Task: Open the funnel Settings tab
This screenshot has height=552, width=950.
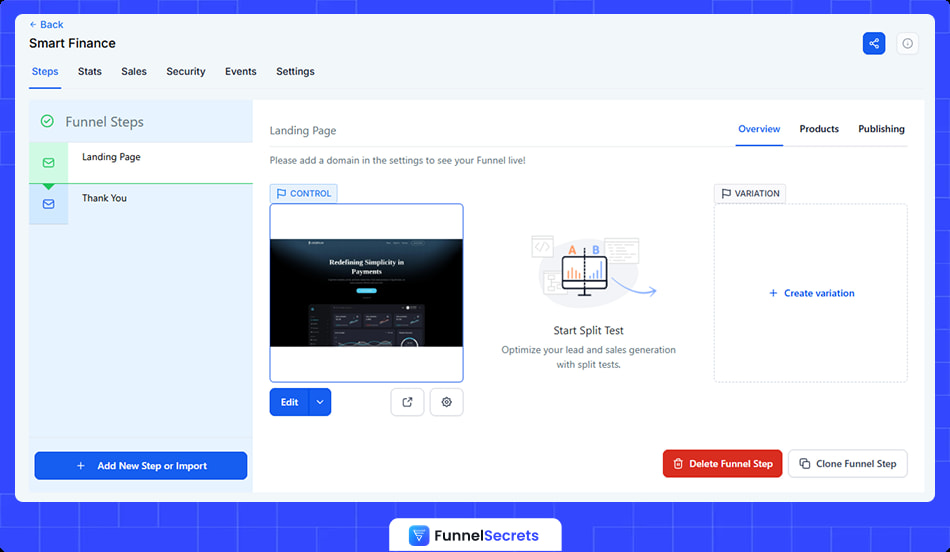Action: tap(295, 71)
